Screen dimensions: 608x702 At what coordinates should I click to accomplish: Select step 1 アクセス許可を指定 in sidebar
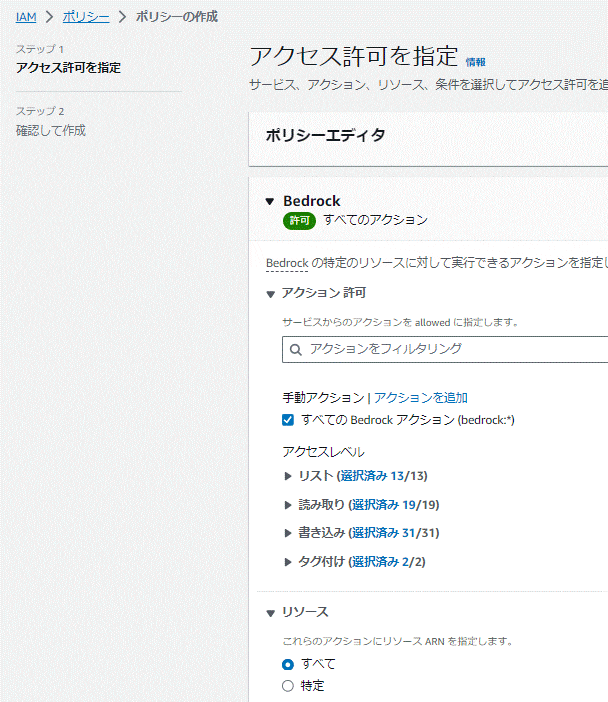pos(69,68)
